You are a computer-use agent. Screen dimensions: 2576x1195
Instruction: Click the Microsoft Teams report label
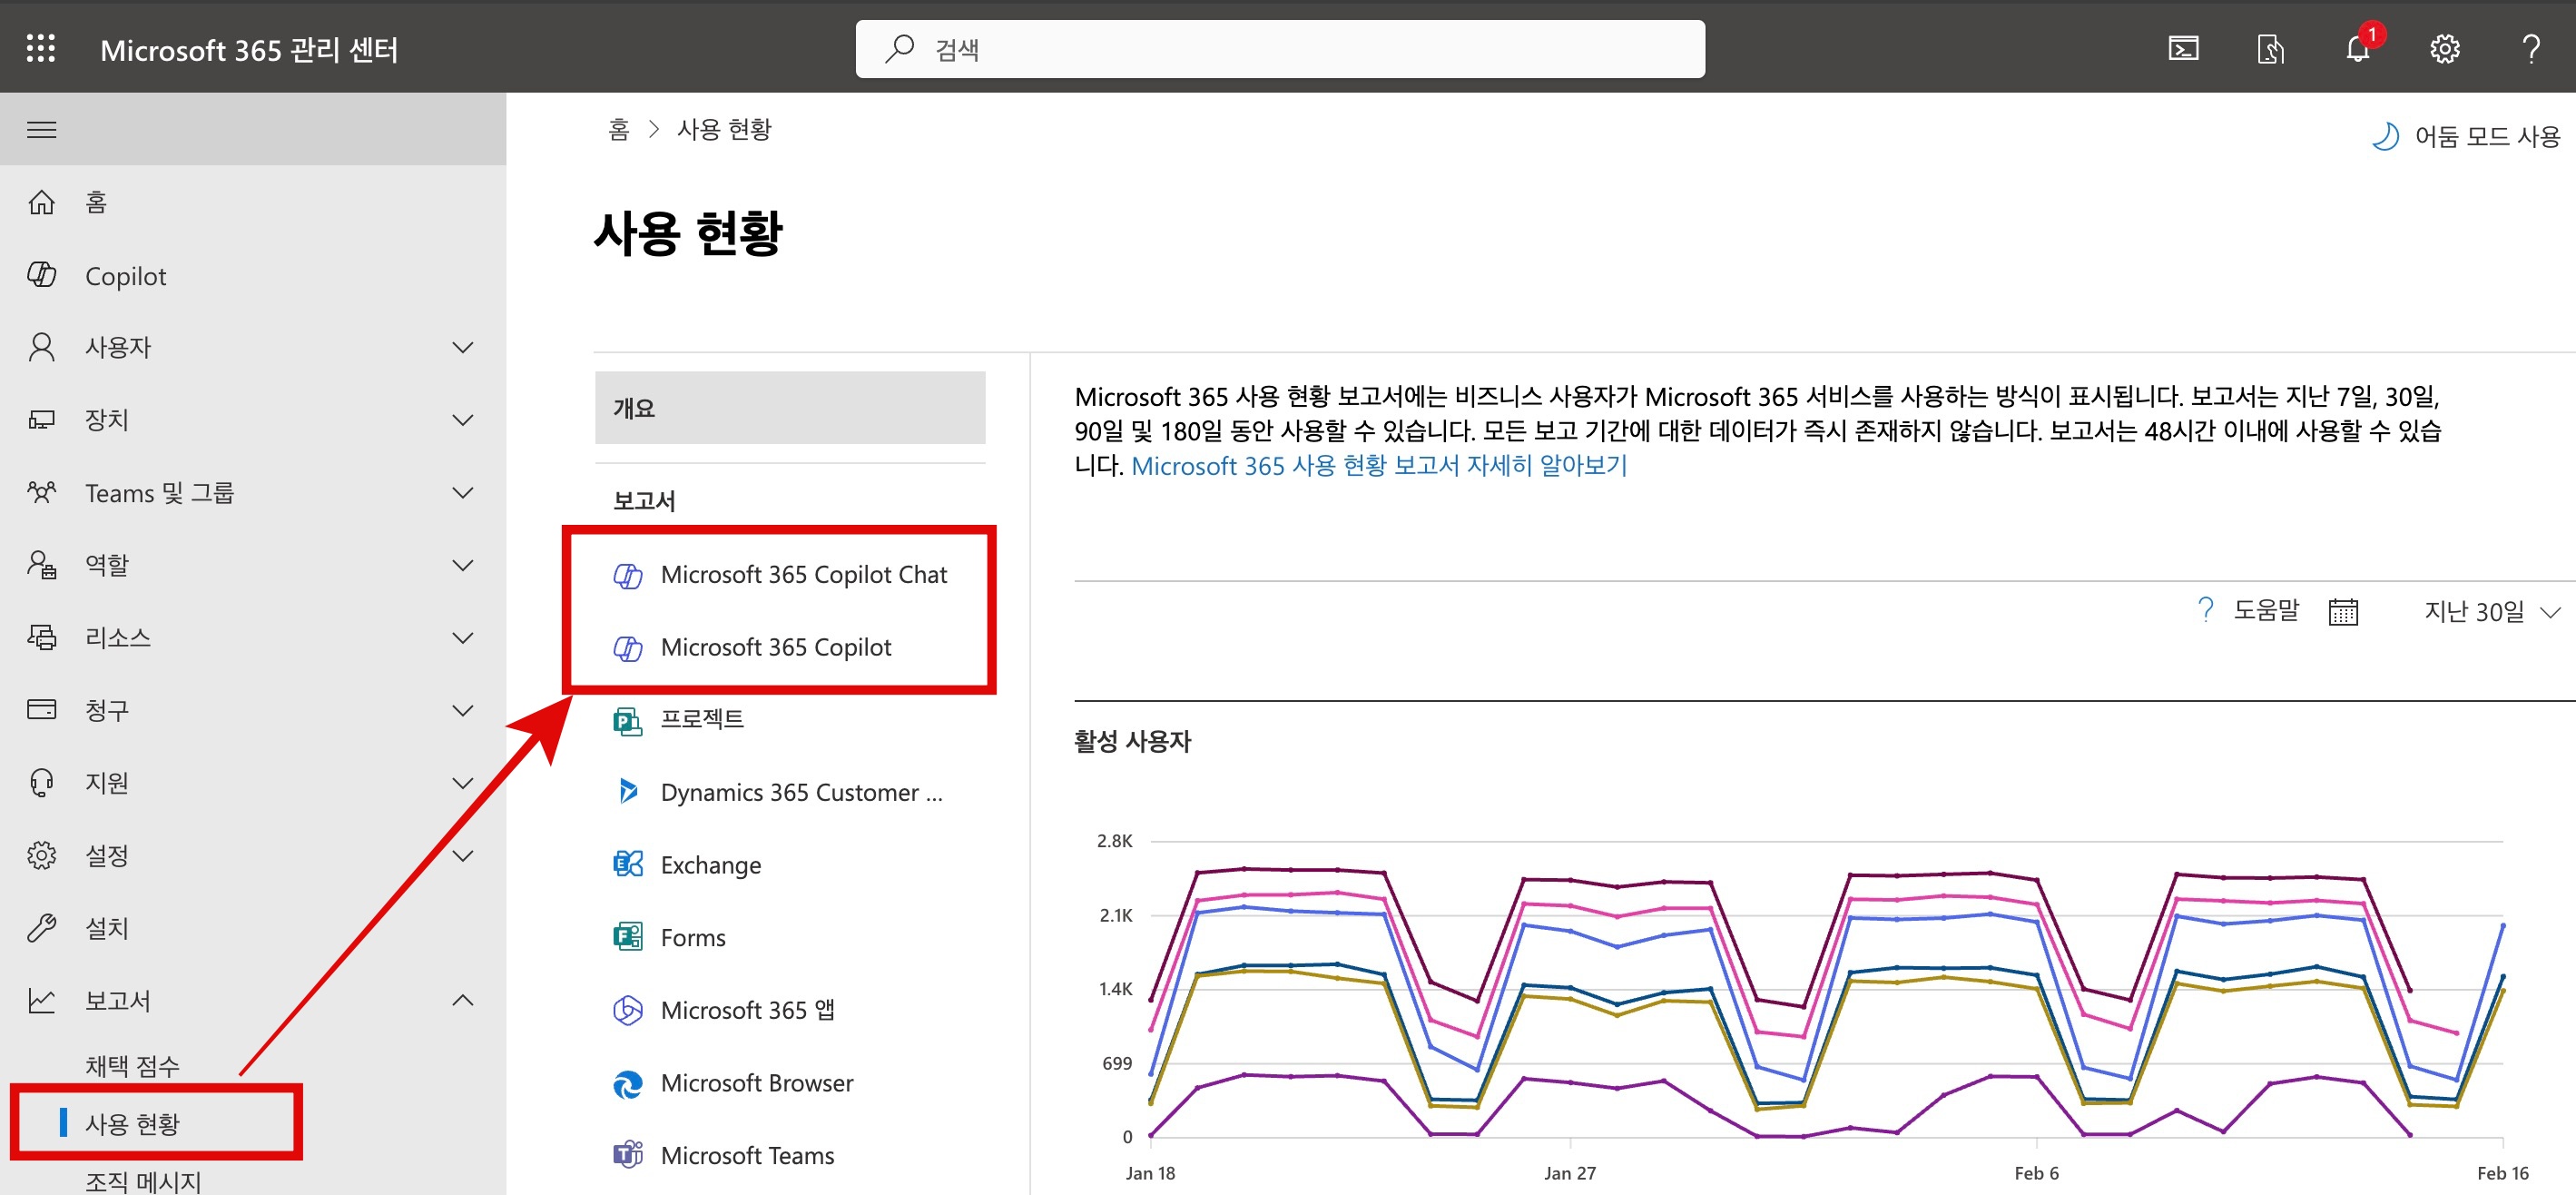tap(747, 1155)
